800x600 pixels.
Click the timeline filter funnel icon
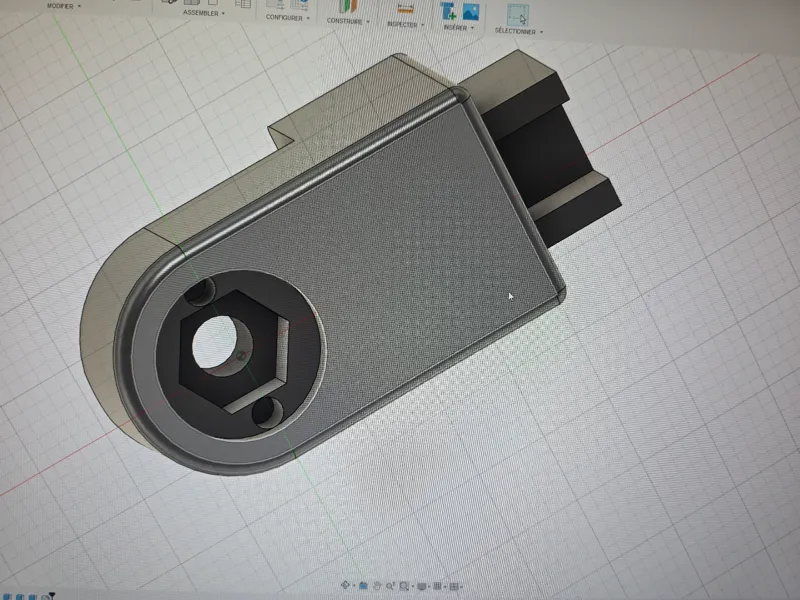pyautogui.click(x=51, y=596)
